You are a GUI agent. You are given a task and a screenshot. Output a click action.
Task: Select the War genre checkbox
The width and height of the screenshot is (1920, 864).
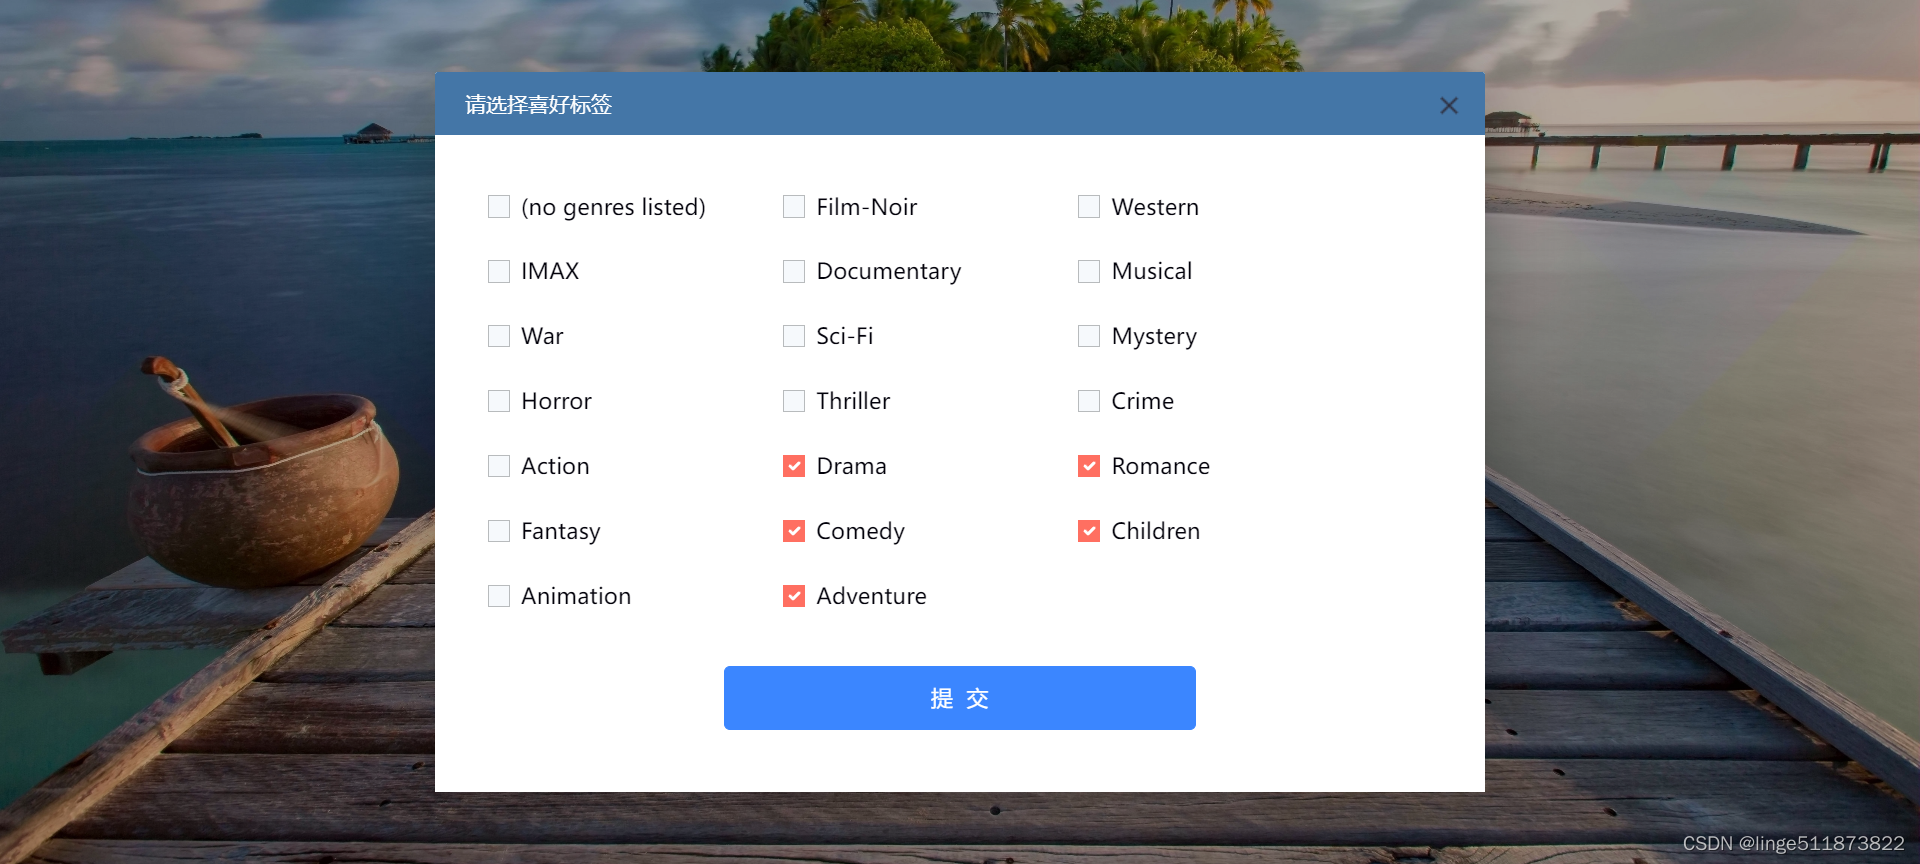(499, 336)
